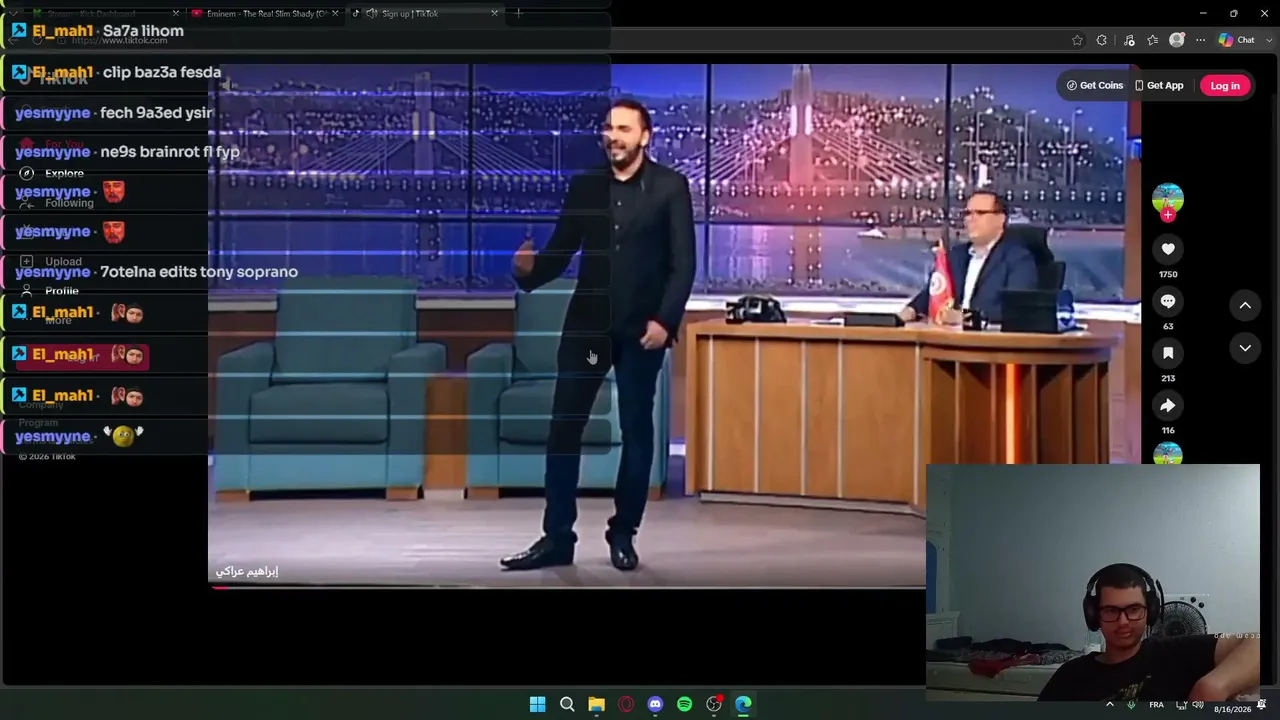
Task: Open Microsoft Edge from taskbar
Action: [x=743, y=704]
